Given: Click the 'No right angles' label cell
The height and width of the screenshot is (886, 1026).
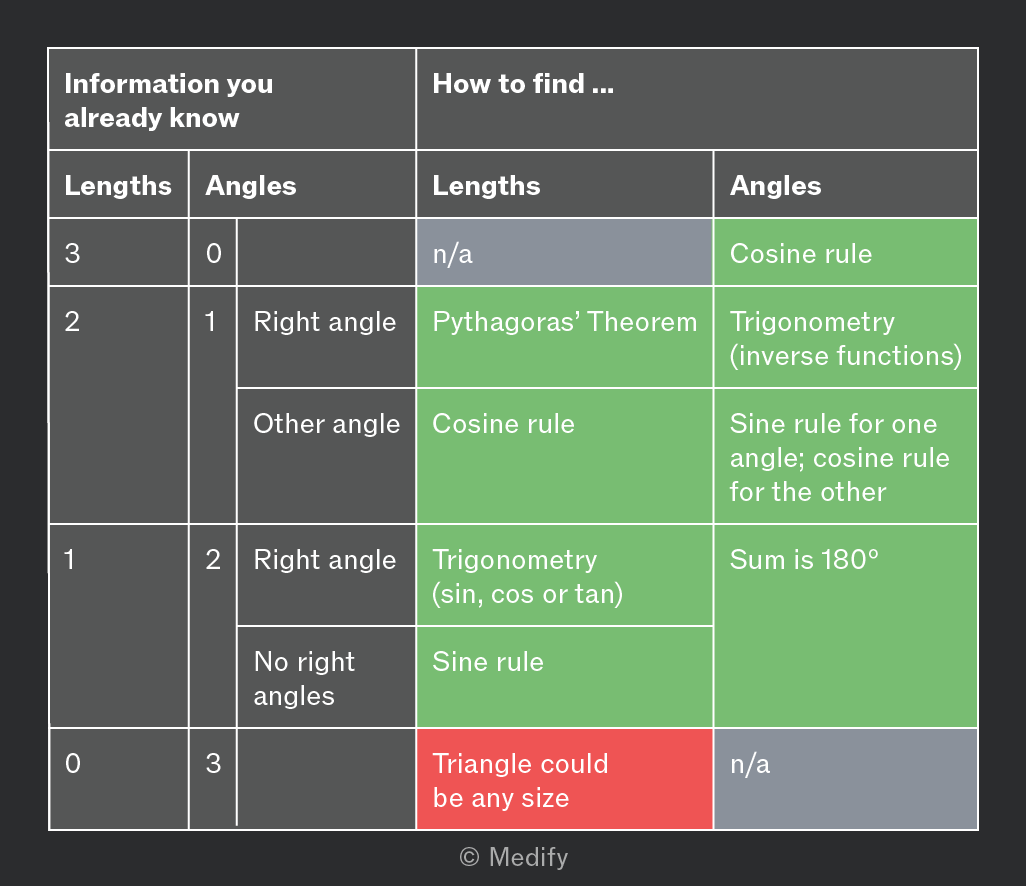Looking at the screenshot, I should pos(327,677).
